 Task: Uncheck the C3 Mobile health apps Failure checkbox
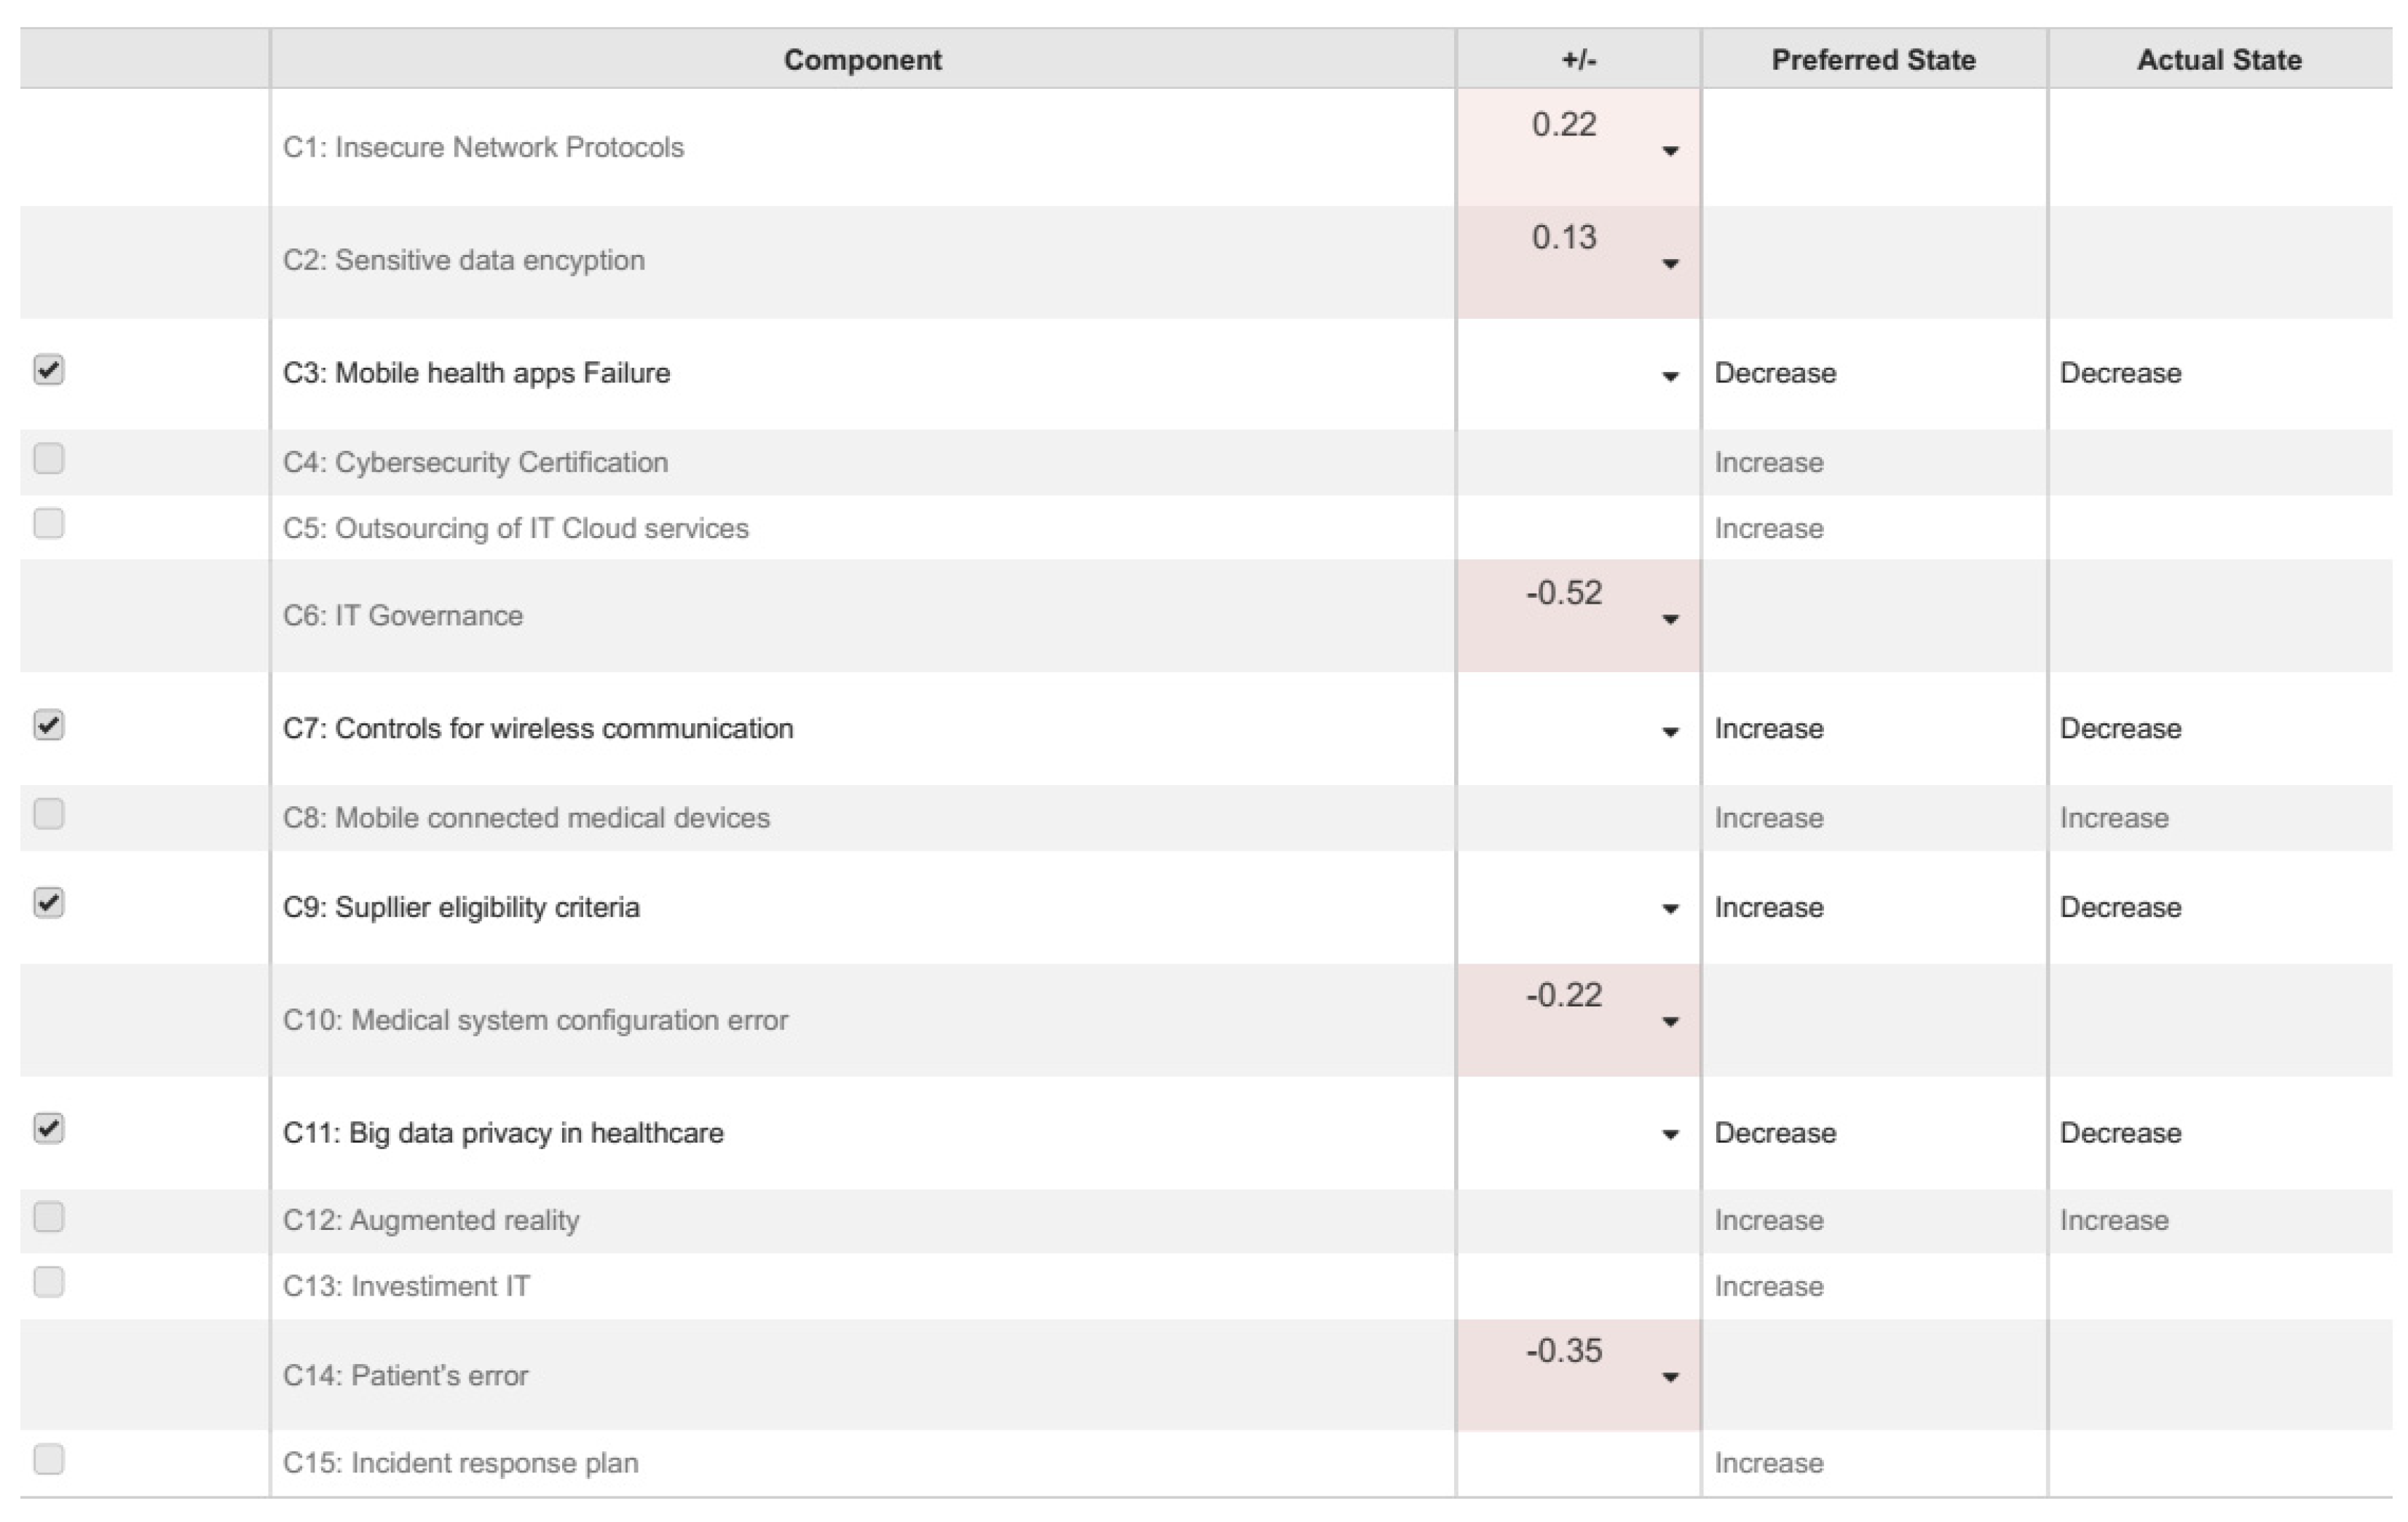(x=48, y=370)
